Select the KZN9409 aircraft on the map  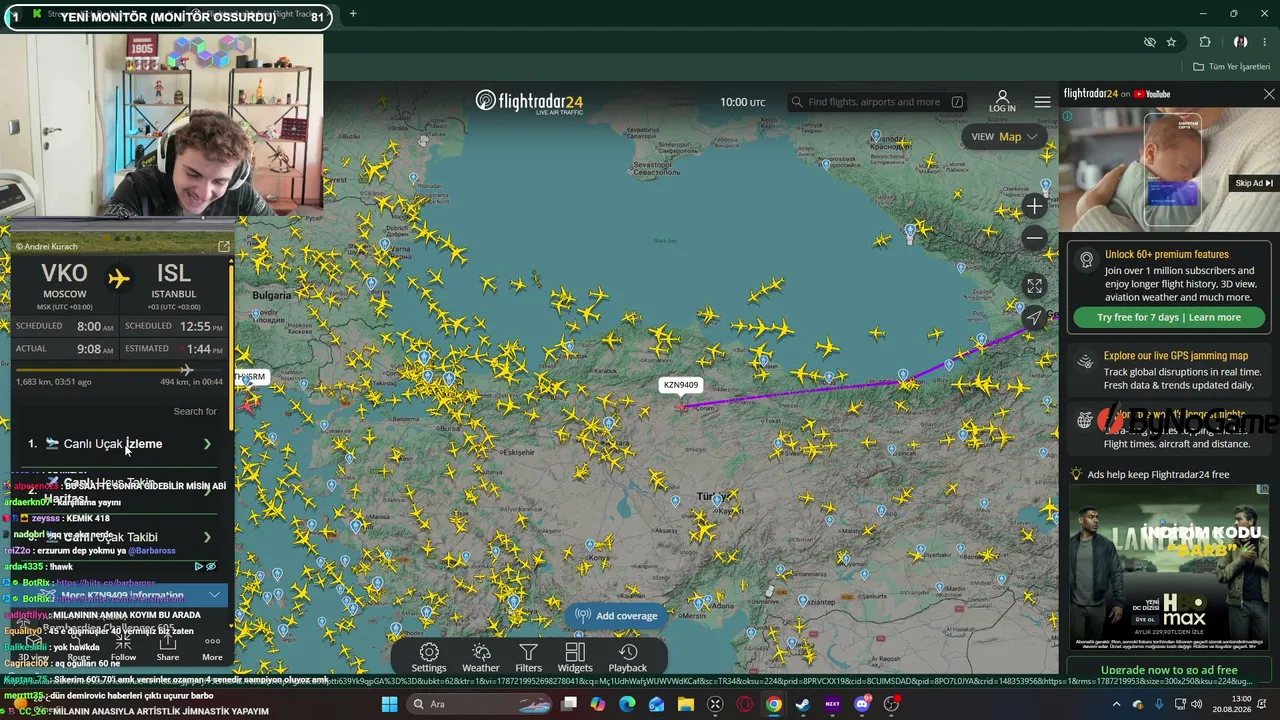point(681,406)
